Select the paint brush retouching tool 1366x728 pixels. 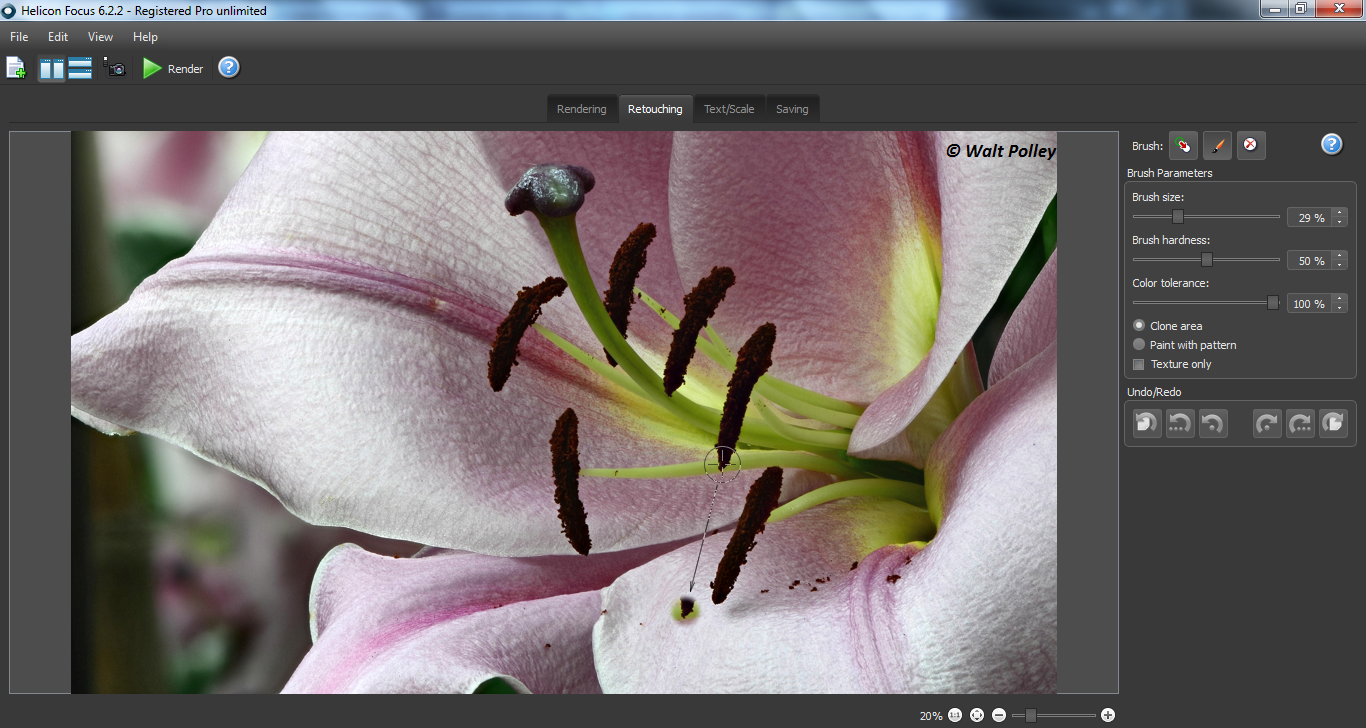(1217, 145)
